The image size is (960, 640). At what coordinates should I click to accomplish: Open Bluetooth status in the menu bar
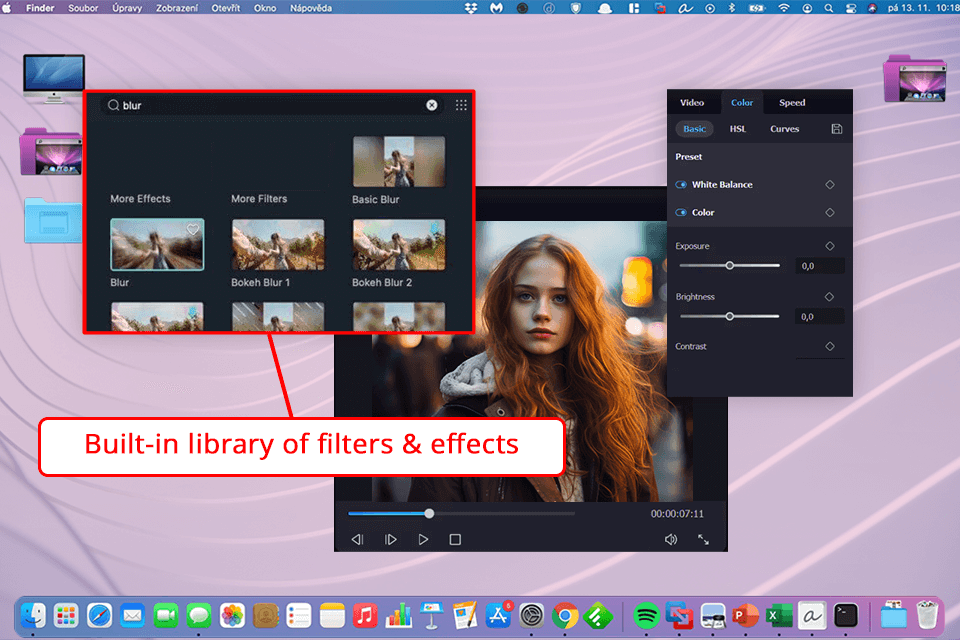[x=731, y=8]
